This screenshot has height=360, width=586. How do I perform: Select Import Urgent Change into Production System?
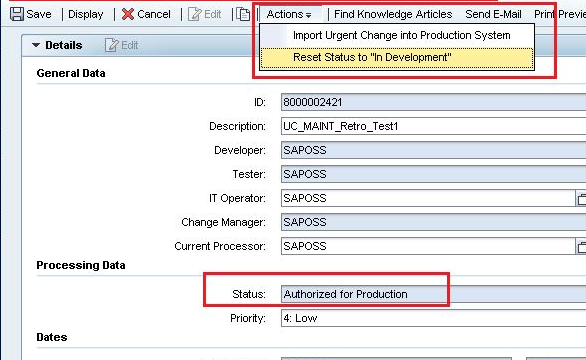[x=401, y=35]
